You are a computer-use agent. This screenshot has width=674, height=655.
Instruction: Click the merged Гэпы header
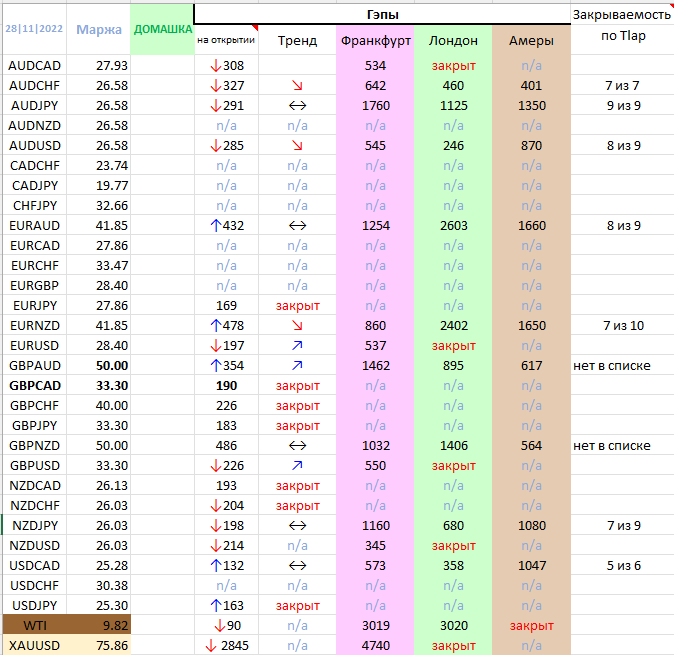point(383,15)
